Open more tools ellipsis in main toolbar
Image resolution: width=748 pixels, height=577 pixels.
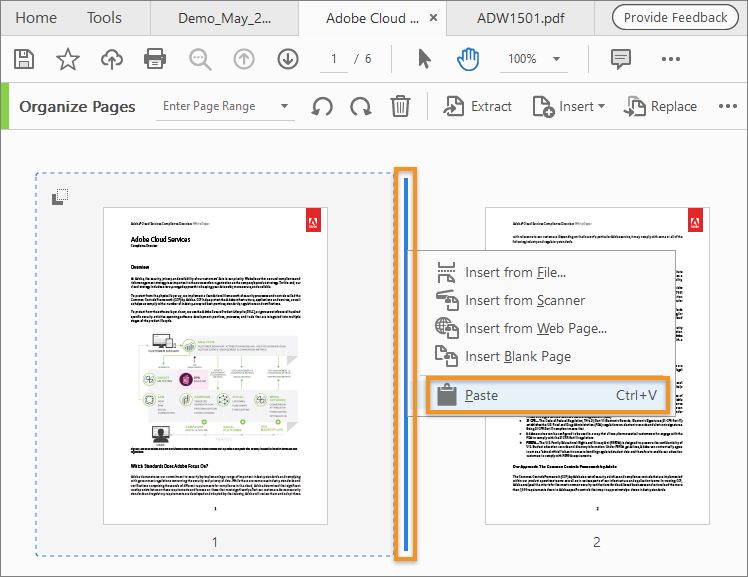point(671,59)
